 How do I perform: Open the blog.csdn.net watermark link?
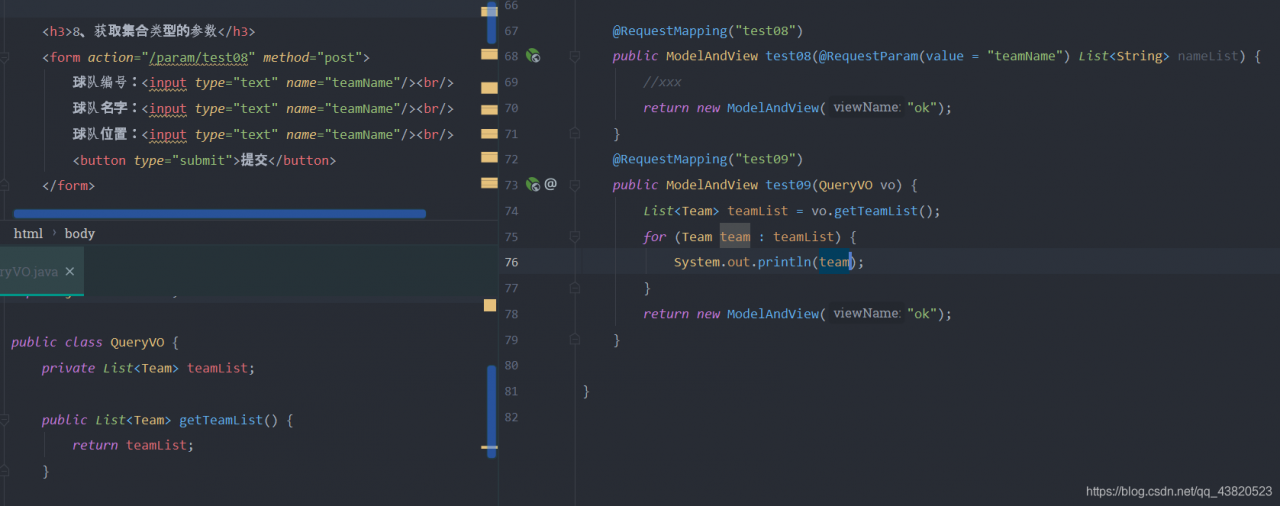pyautogui.click(x=1178, y=492)
